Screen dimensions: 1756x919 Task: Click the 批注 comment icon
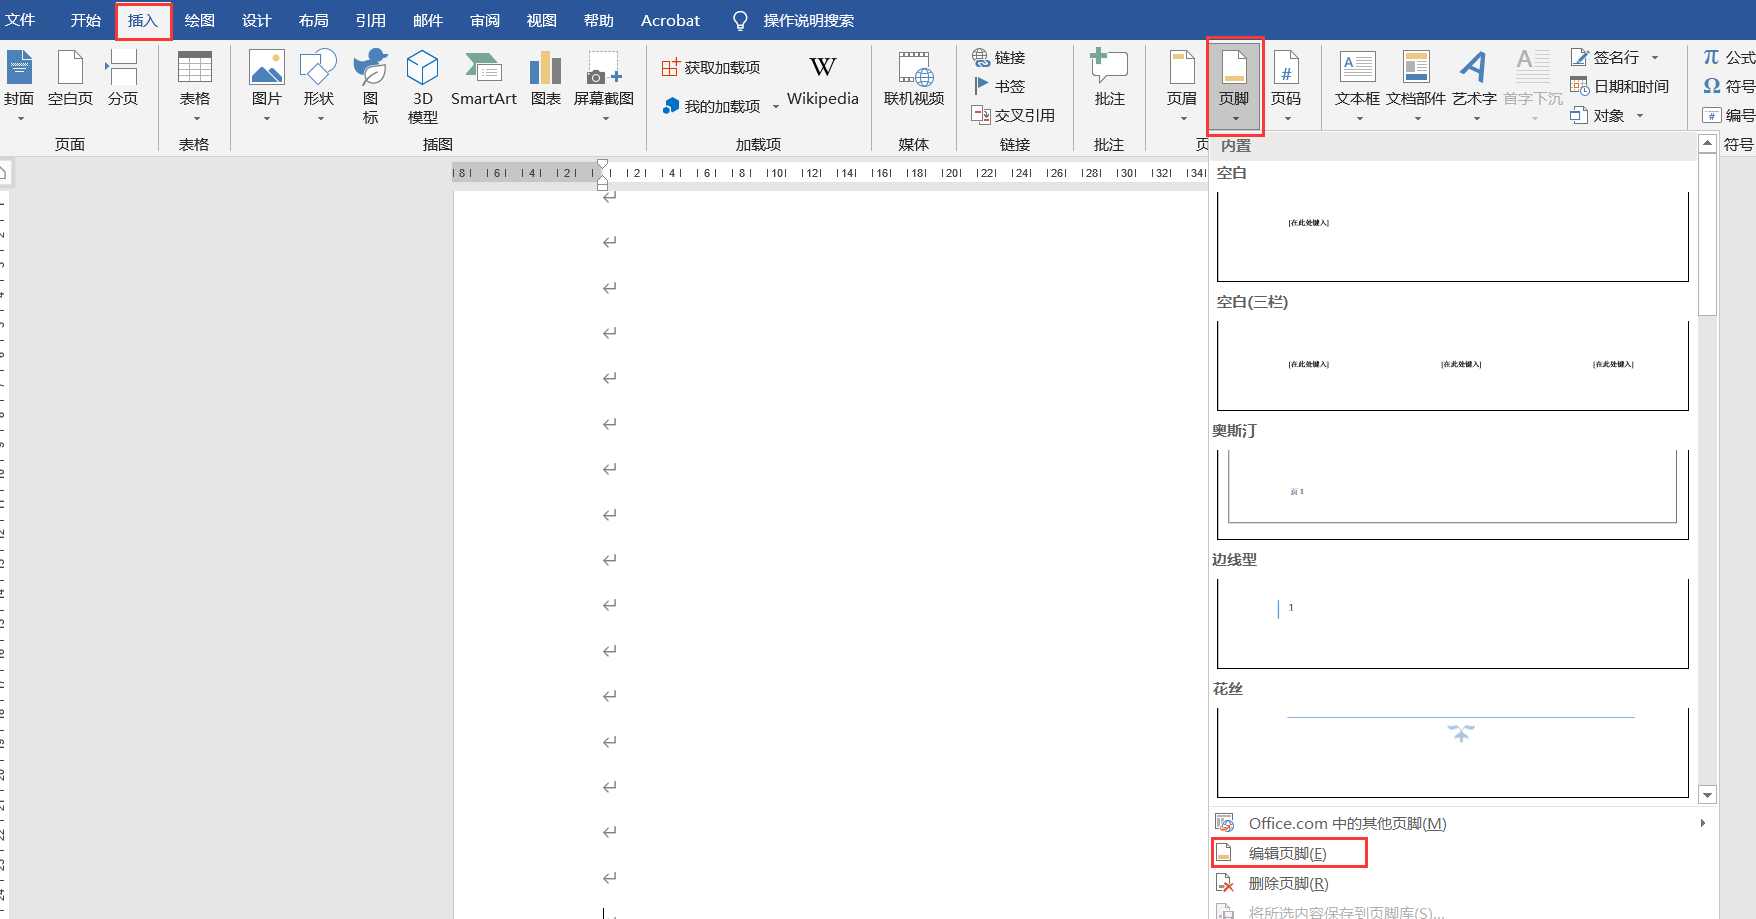pyautogui.click(x=1109, y=80)
